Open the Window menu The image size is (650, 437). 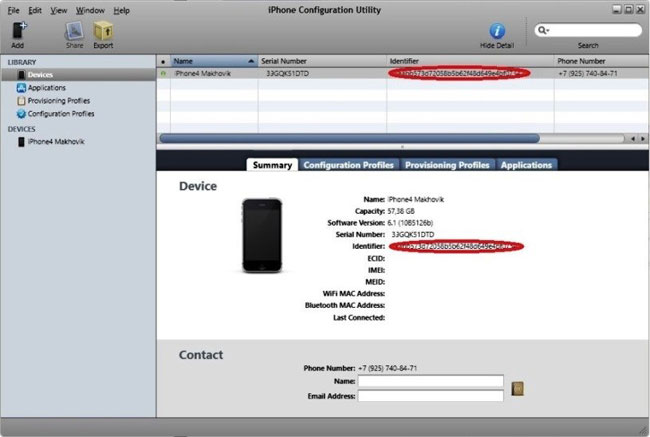(90, 10)
